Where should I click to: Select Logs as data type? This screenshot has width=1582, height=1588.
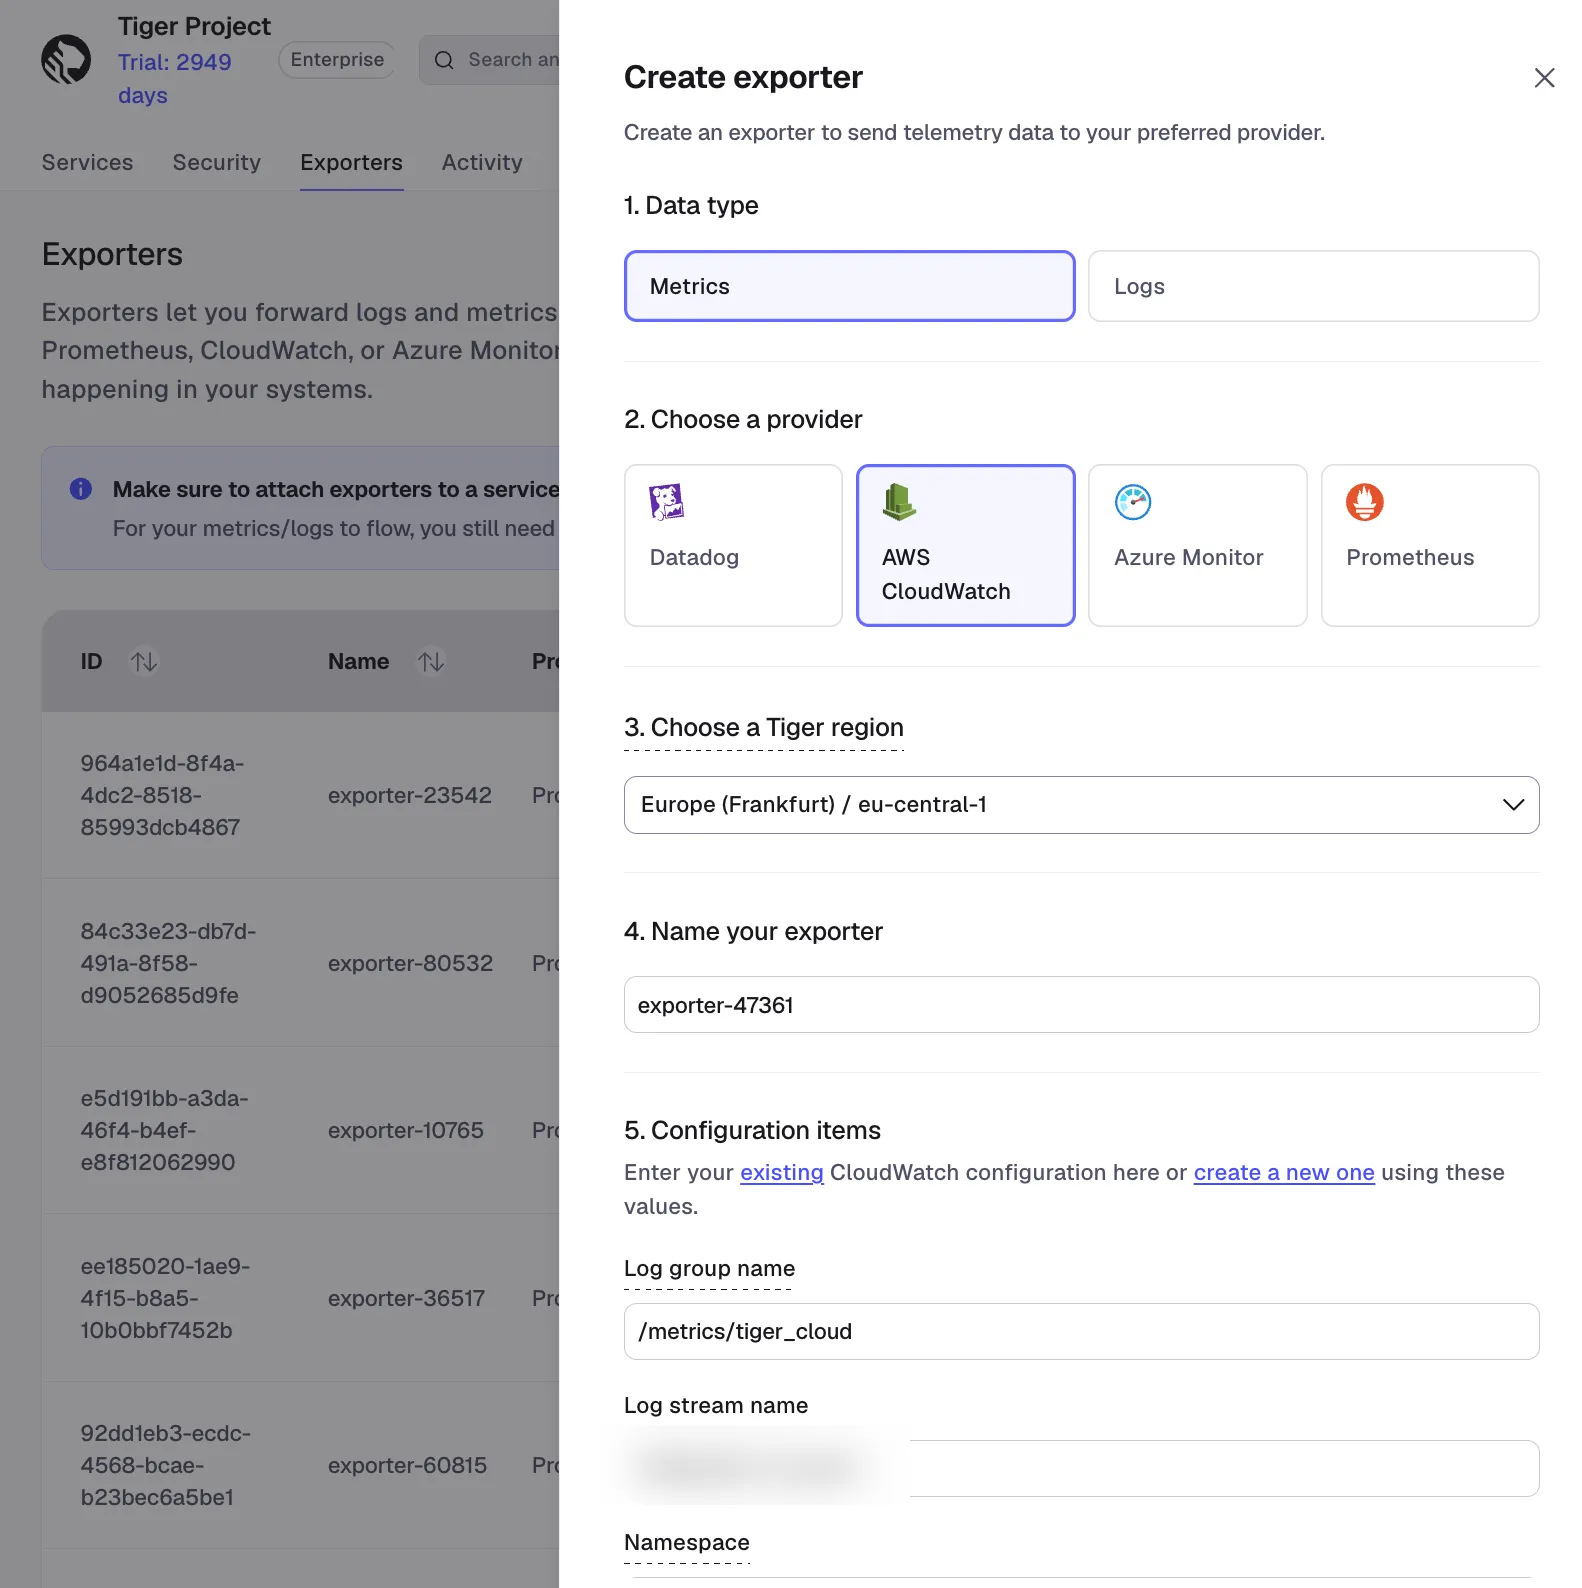tap(1313, 286)
